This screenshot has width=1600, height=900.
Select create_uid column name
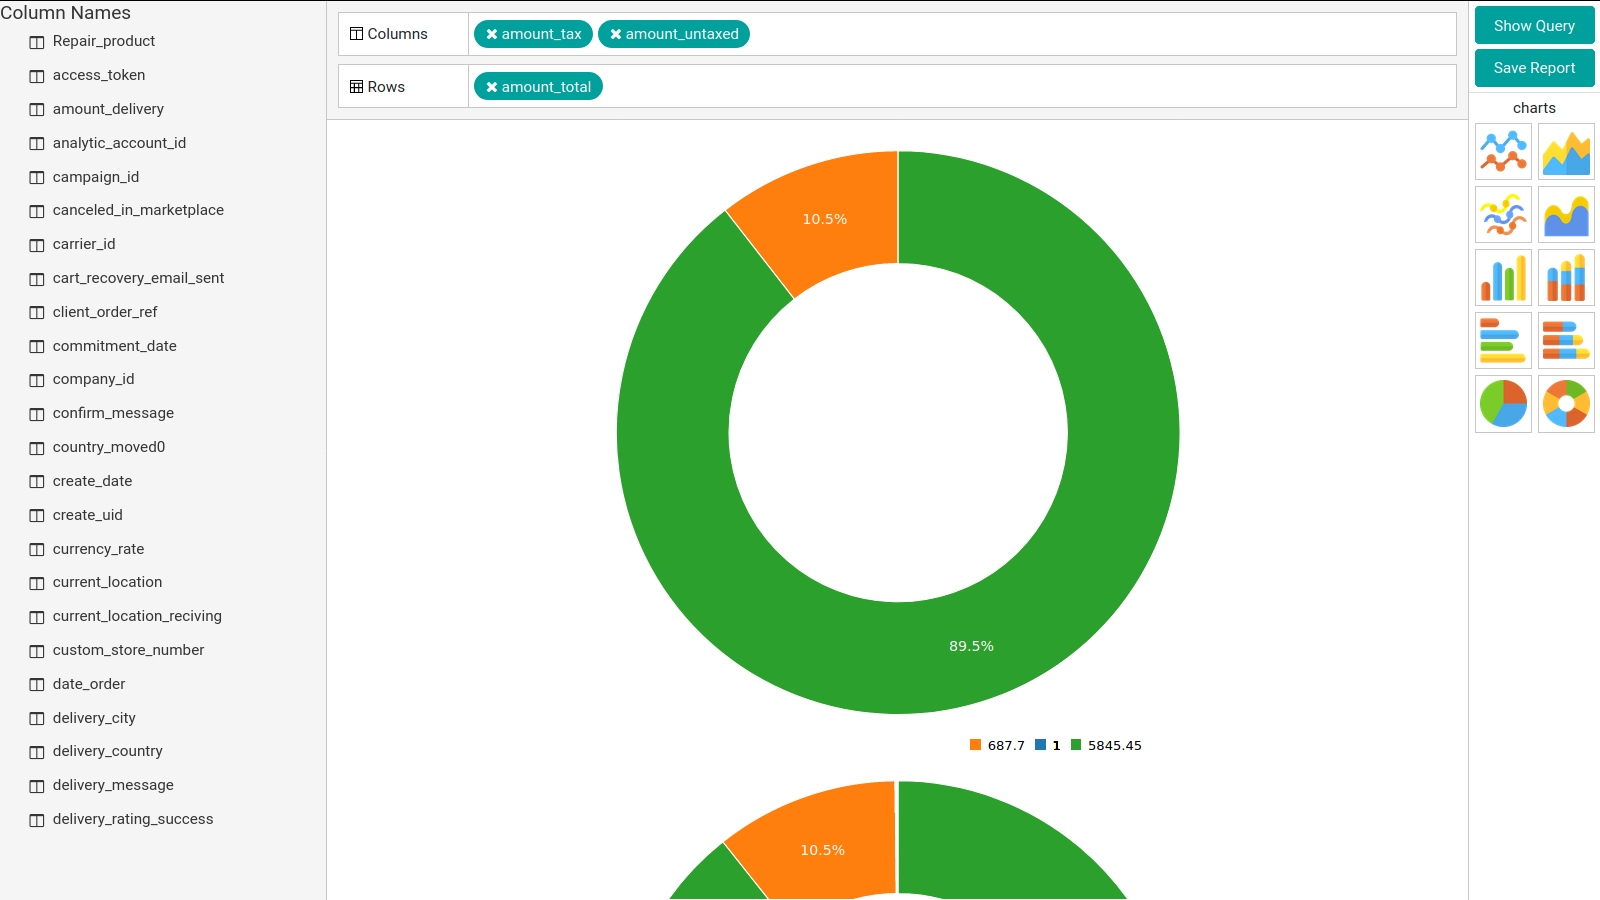pyautogui.click(x=88, y=515)
